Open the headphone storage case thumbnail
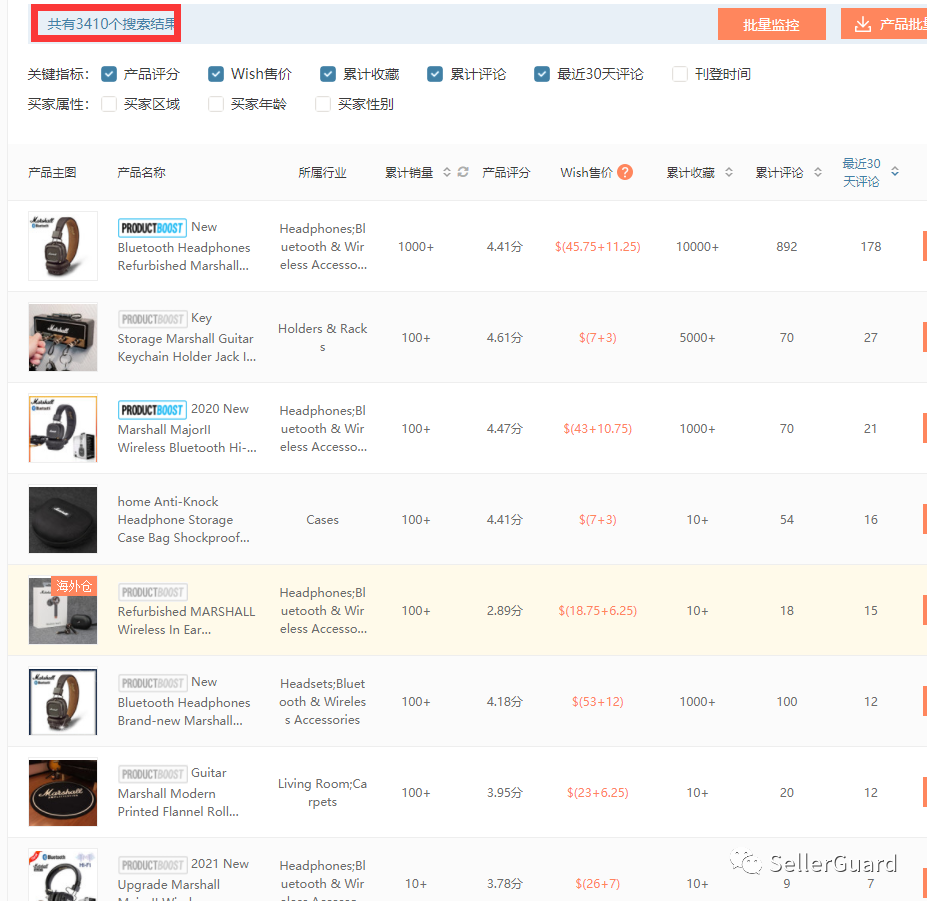This screenshot has height=901, width=927. point(63,520)
